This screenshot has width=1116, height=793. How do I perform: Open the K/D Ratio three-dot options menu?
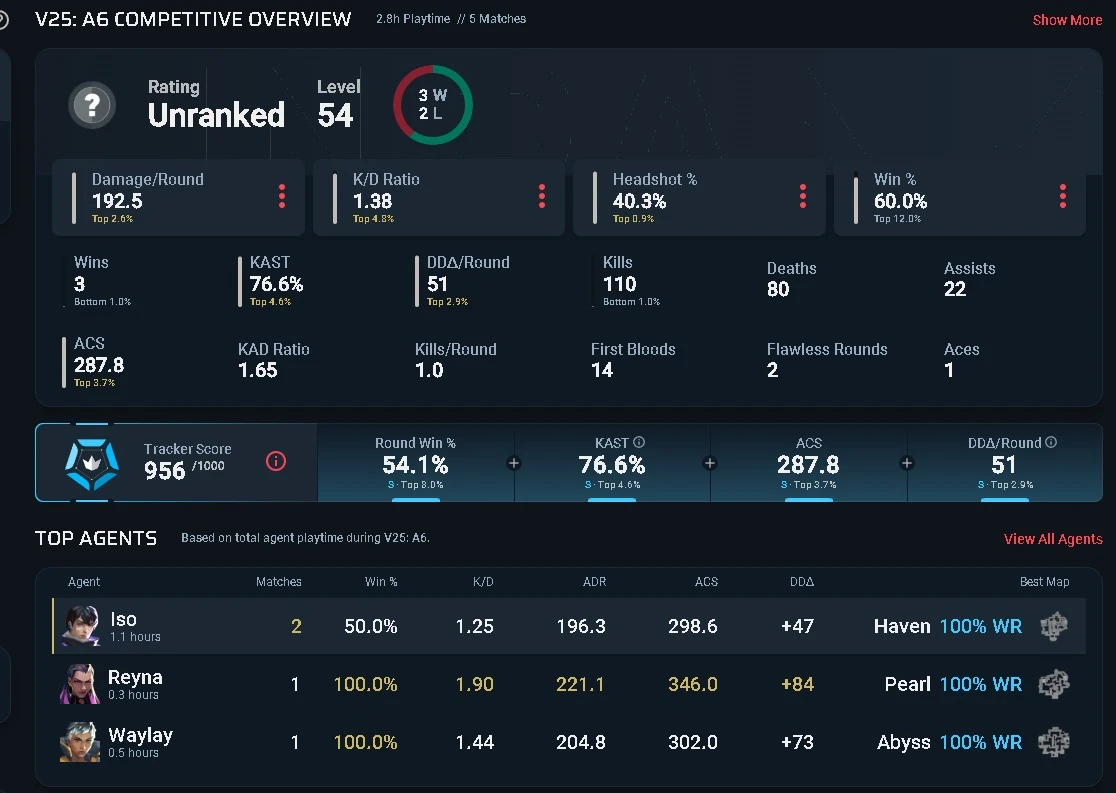(x=542, y=196)
